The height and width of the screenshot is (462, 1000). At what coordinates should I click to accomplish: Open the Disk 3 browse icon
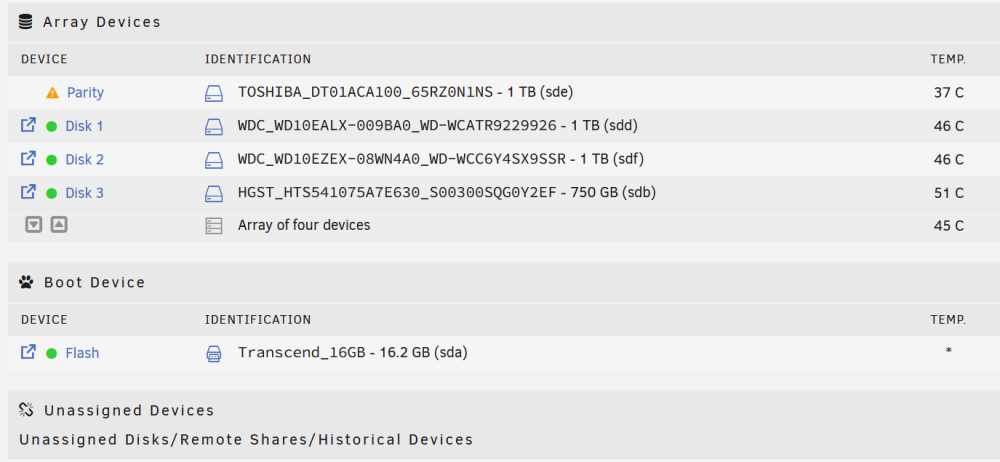coord(28,191)
